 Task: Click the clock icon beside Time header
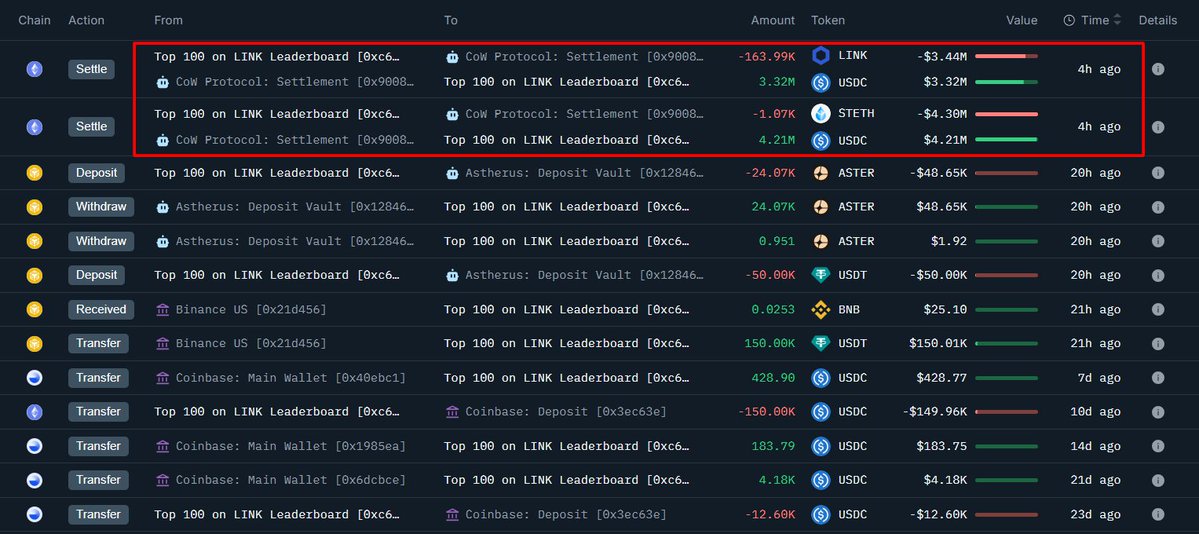click(x=1069, y=21)
